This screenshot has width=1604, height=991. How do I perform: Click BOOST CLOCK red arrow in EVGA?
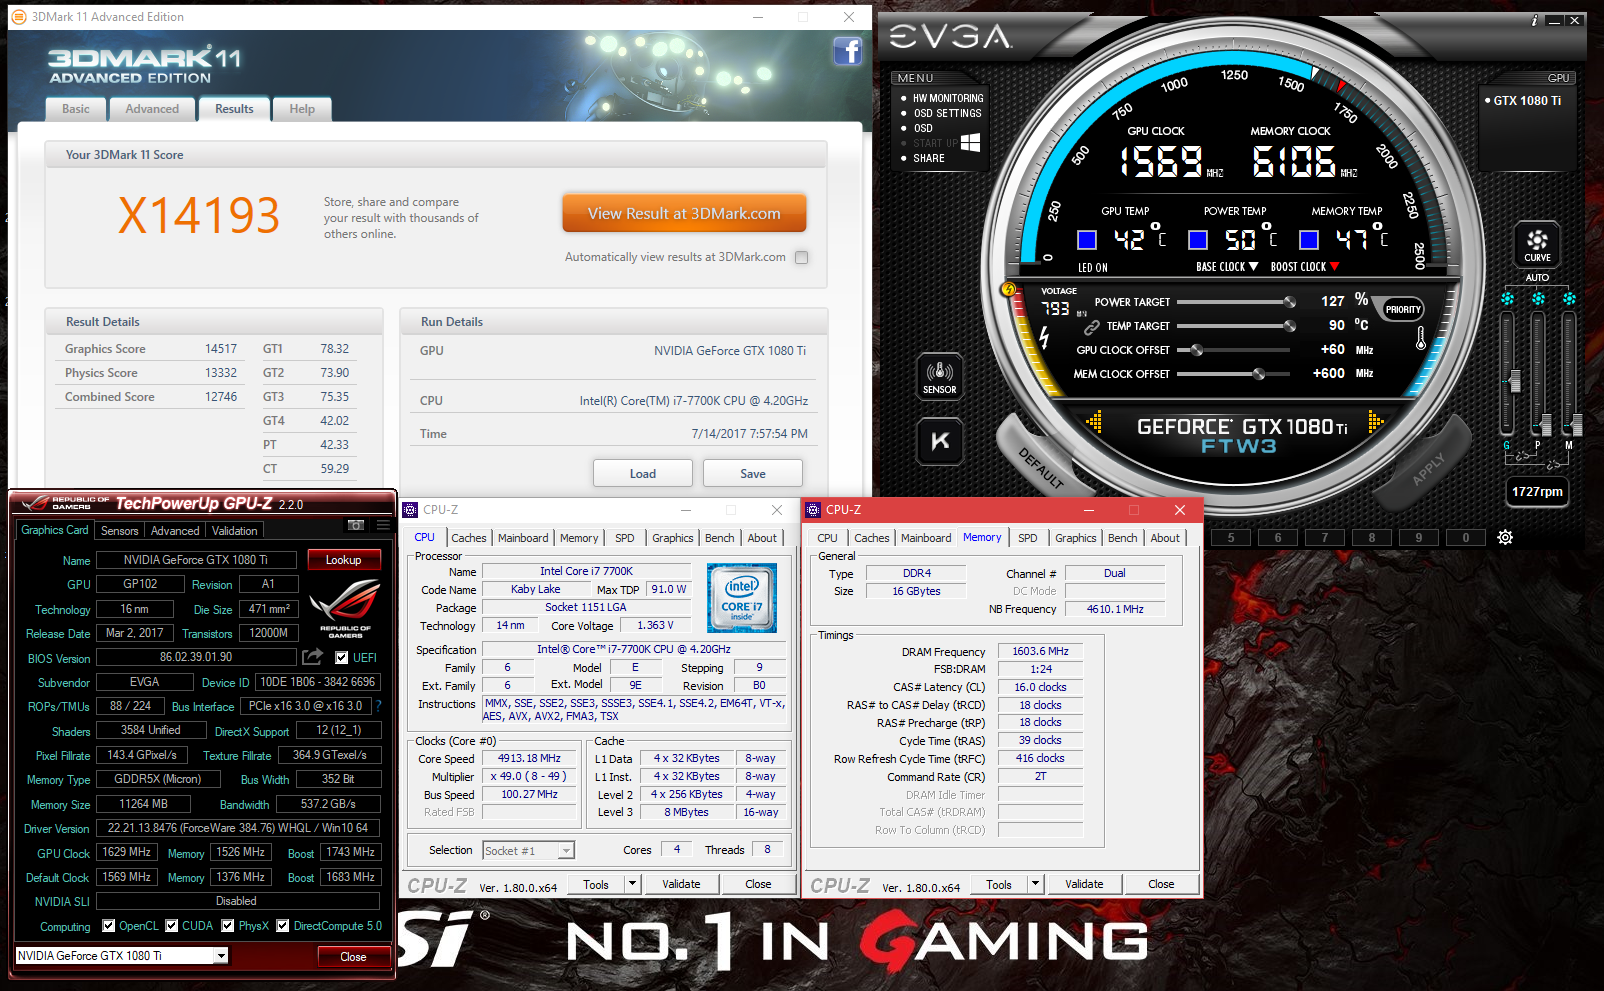coord(1334,267)
